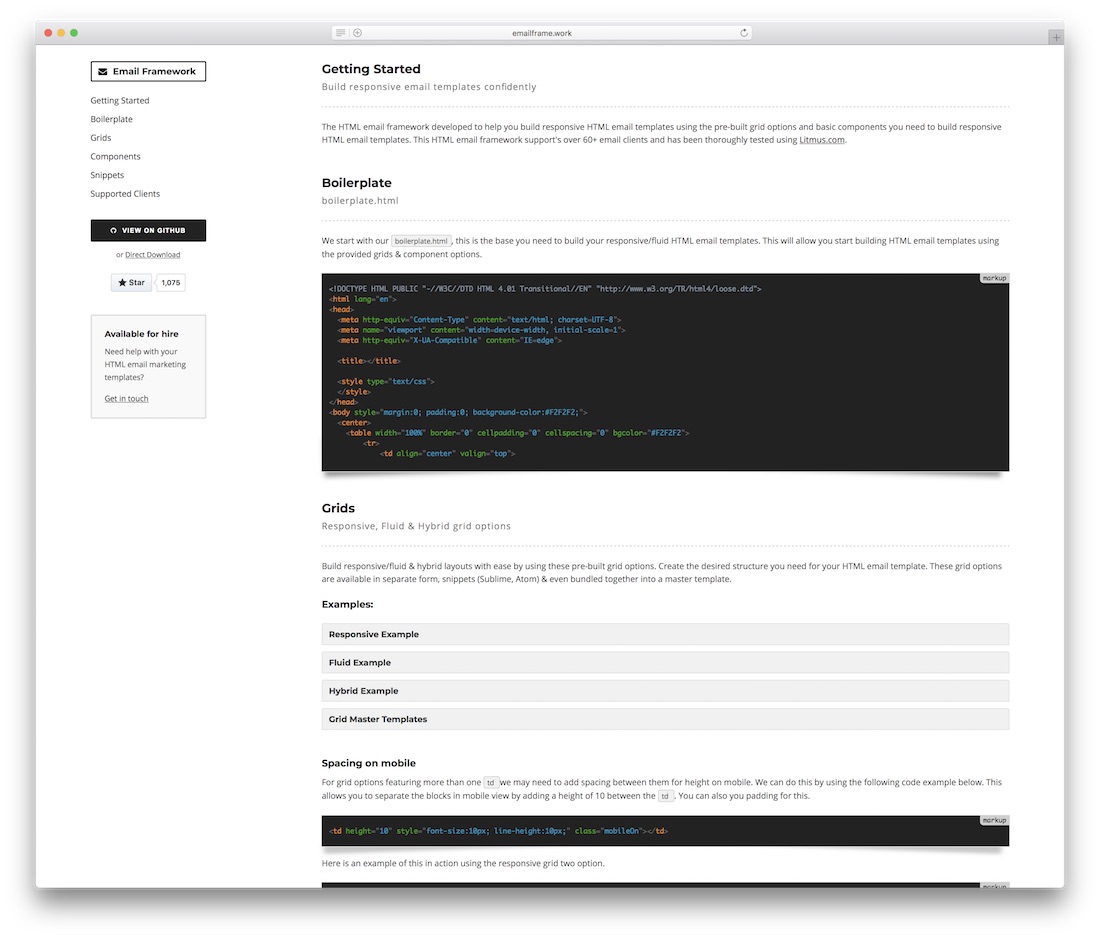1100x939 pixels.
Task: Select Supported Clients in the sidebar
Action: [125, 193]
